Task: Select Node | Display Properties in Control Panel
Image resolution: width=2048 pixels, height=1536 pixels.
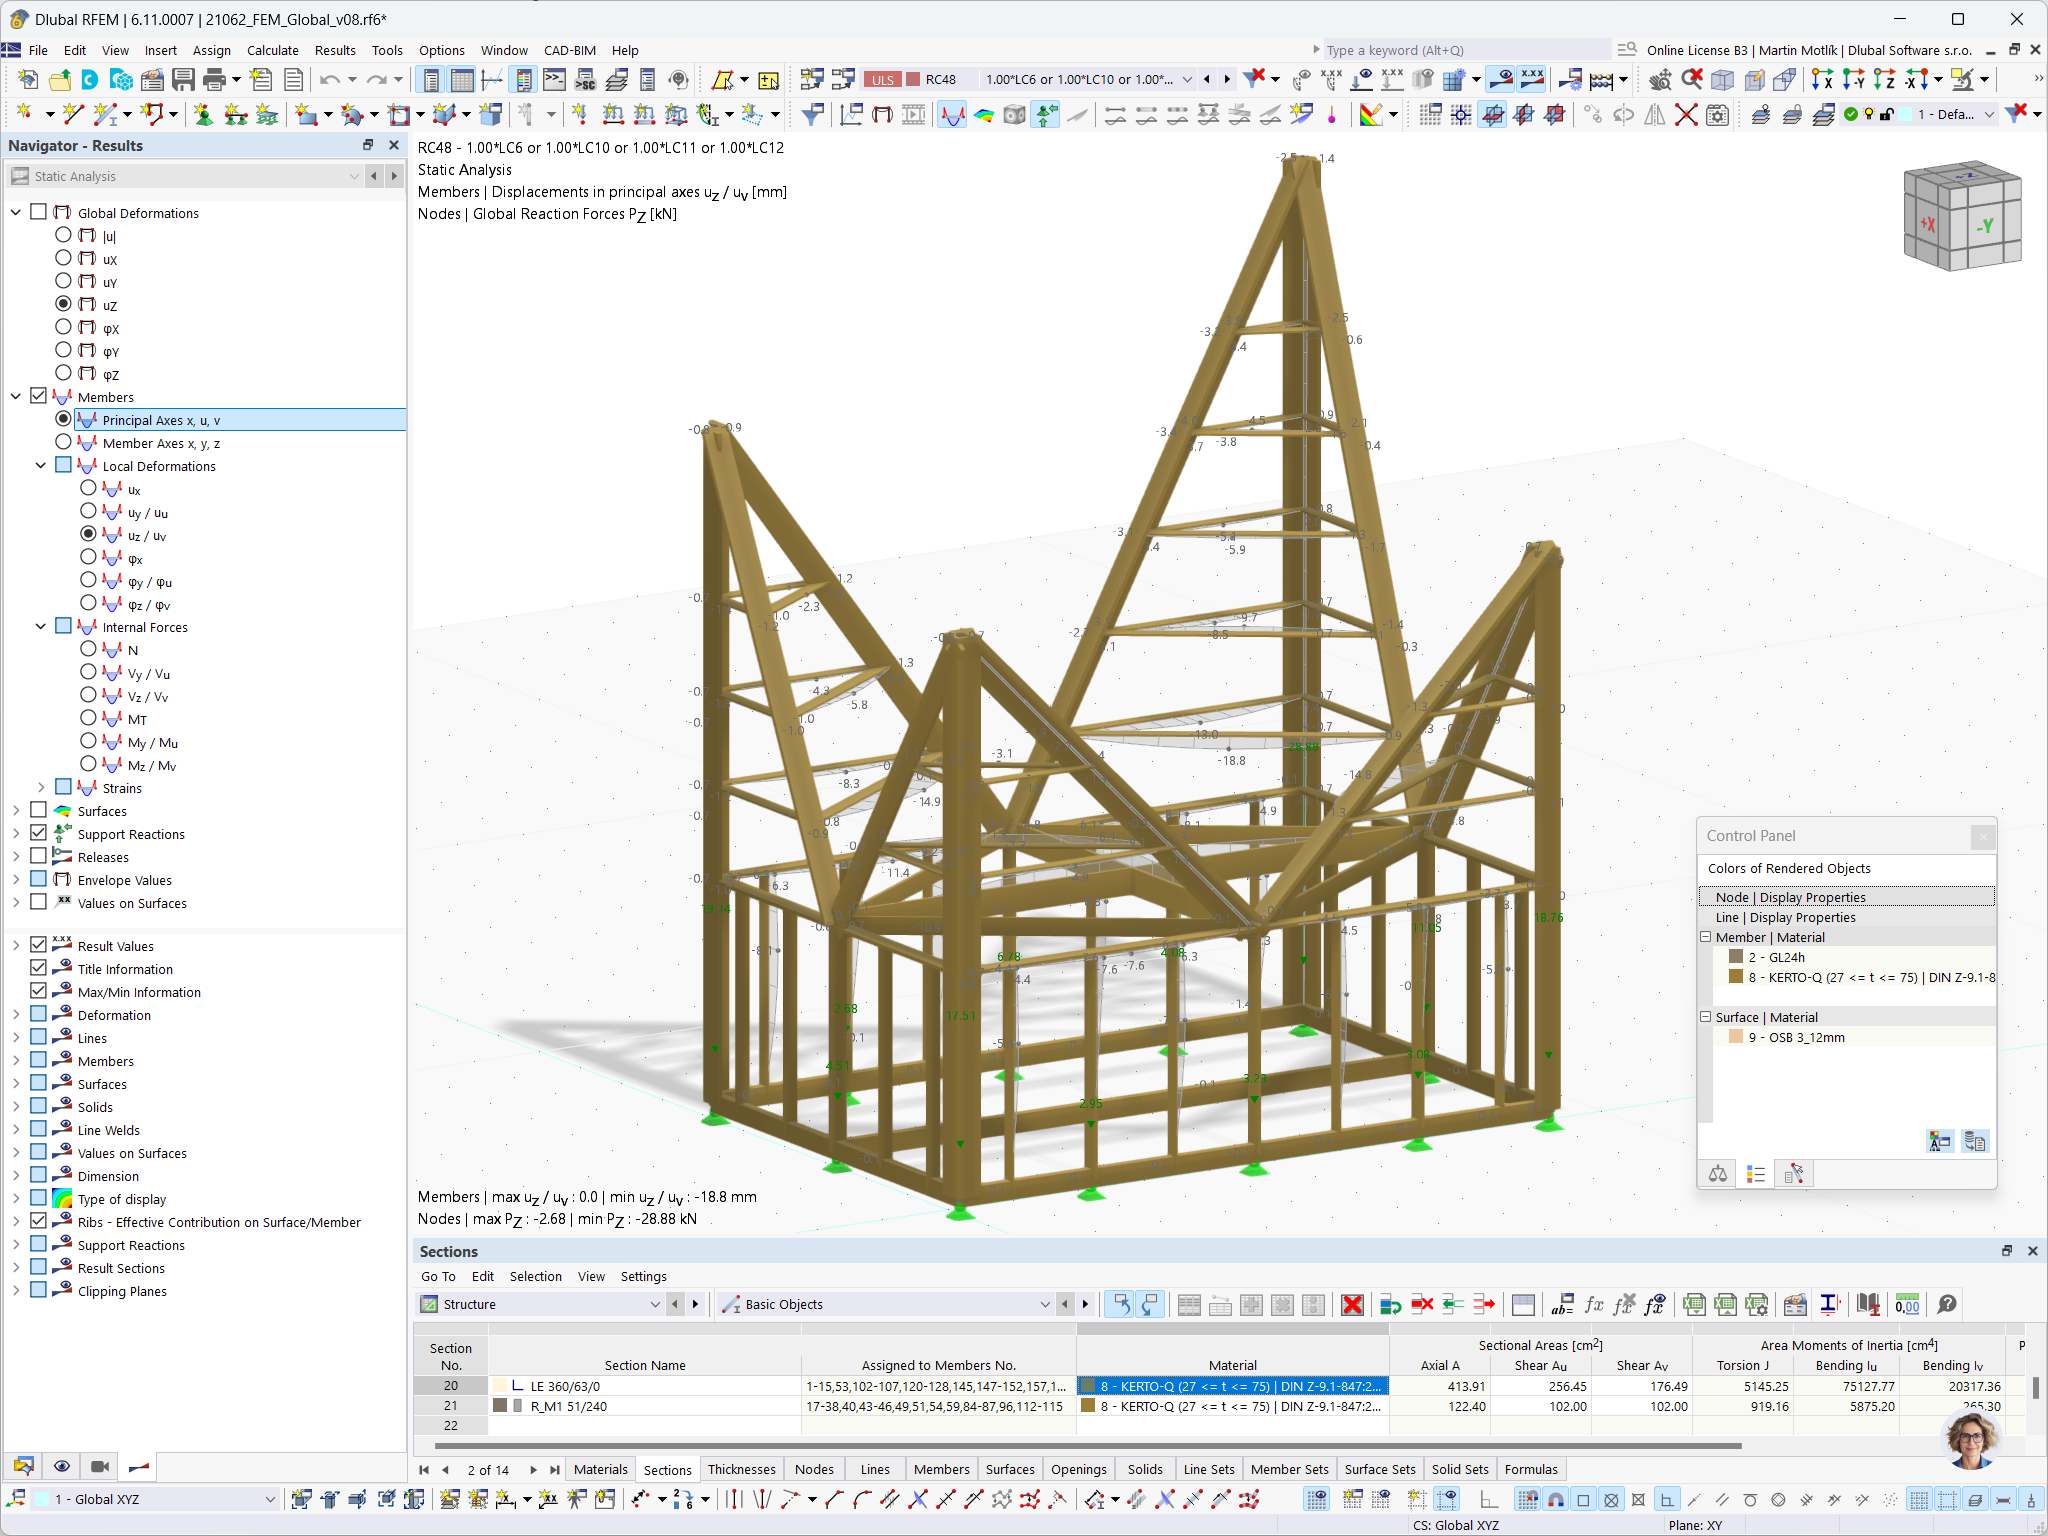Action: pos(1790,897)
